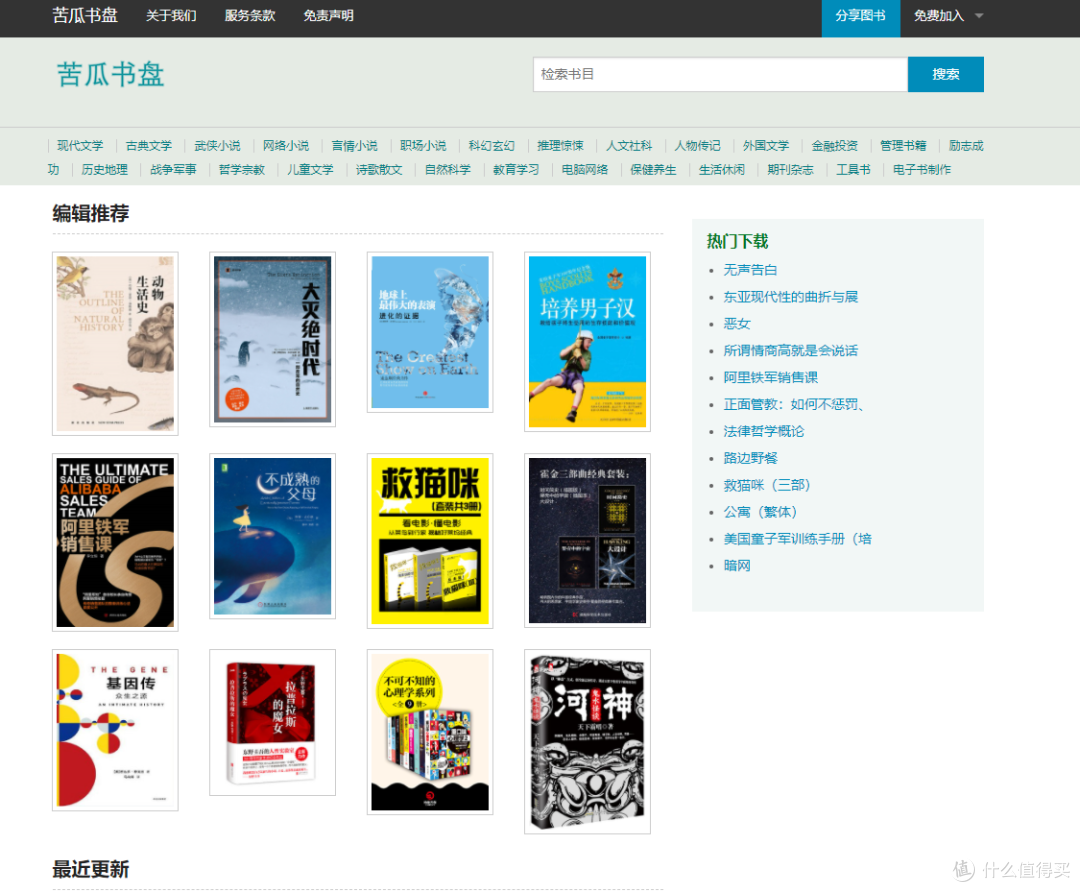The width and height of the screenshot is (1080, 892).
Task: Open the 地球上最伟大的表演 book cover
Action: pos(430,332)
